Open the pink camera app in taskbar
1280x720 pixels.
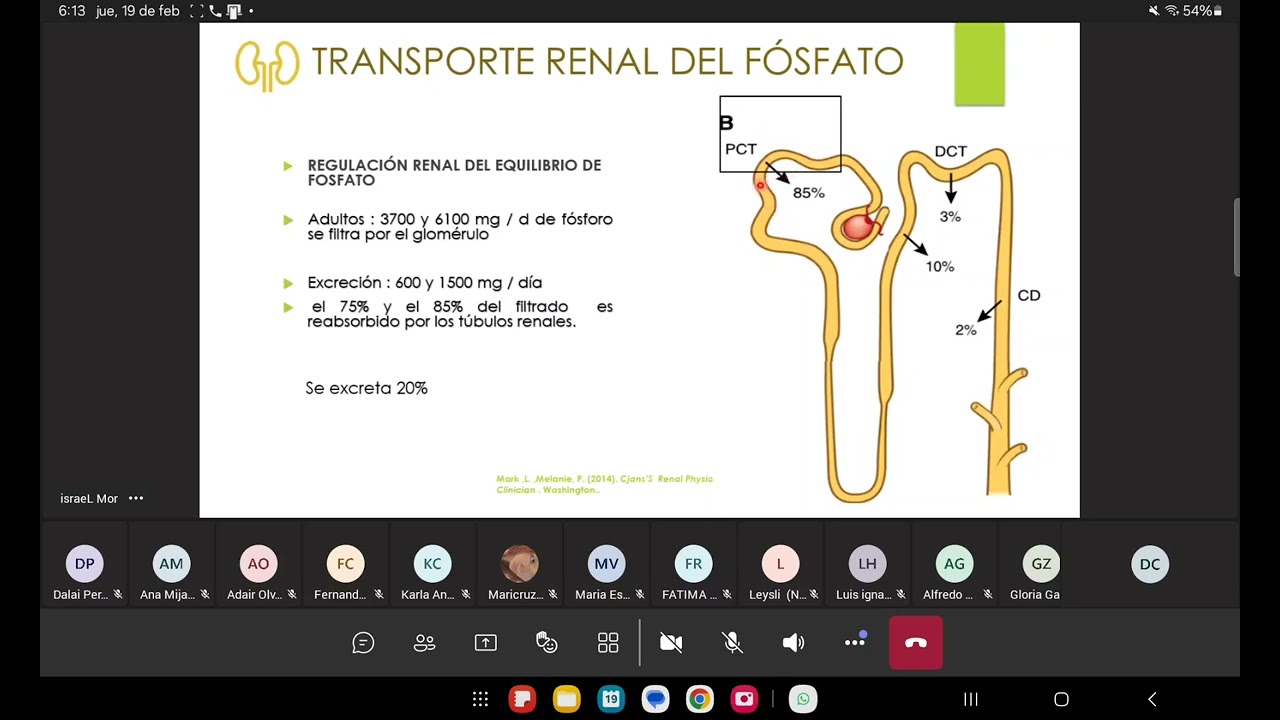click(744, 699)
